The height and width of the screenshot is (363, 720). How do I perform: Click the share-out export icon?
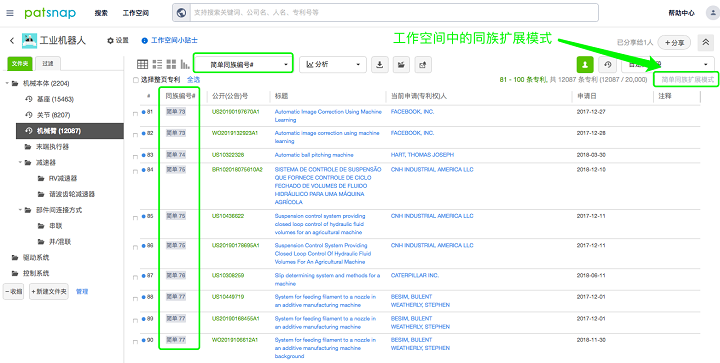point(423,65)
